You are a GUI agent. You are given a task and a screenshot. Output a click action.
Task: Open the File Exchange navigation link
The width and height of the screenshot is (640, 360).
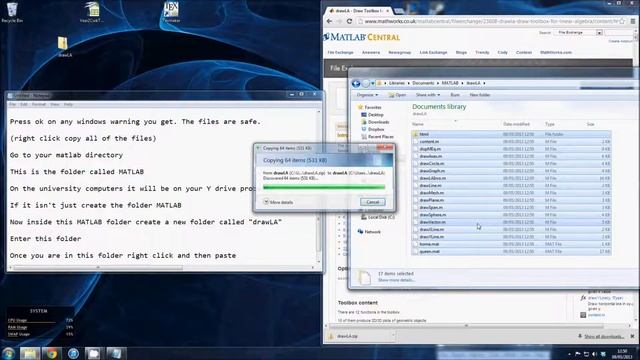340,53
